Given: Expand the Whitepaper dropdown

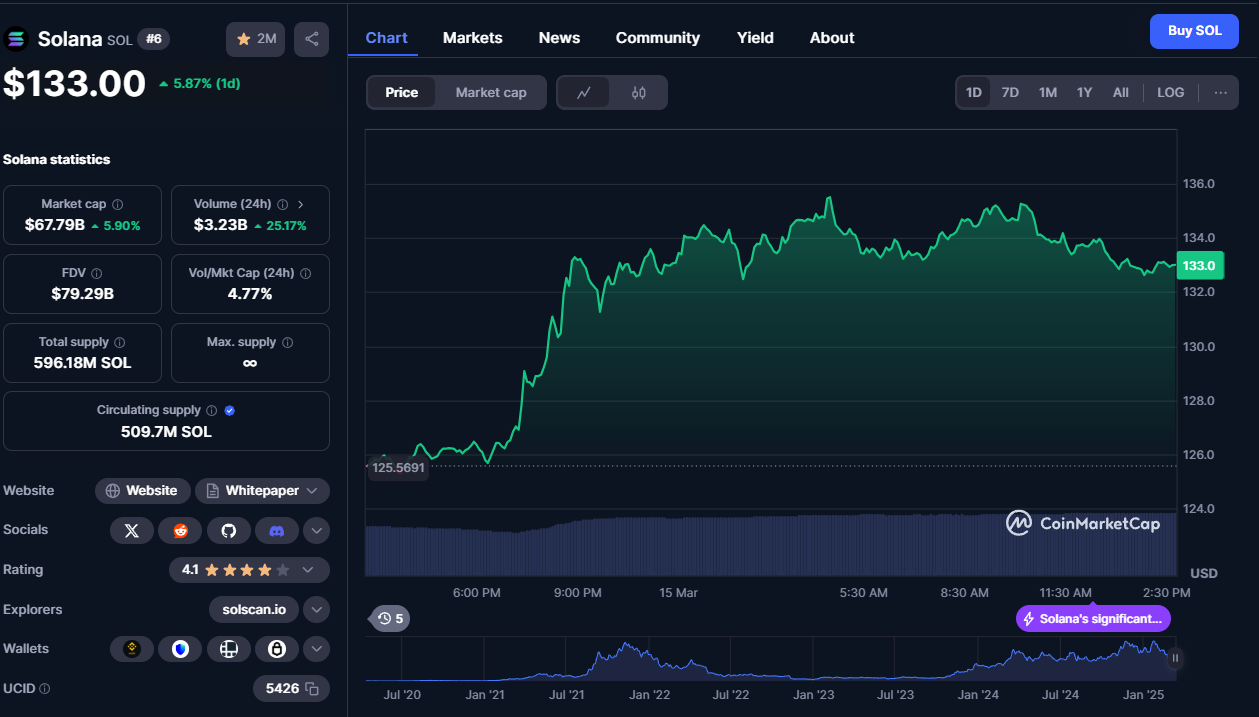Looking at the screenshot, I should (x=312, y=491).
